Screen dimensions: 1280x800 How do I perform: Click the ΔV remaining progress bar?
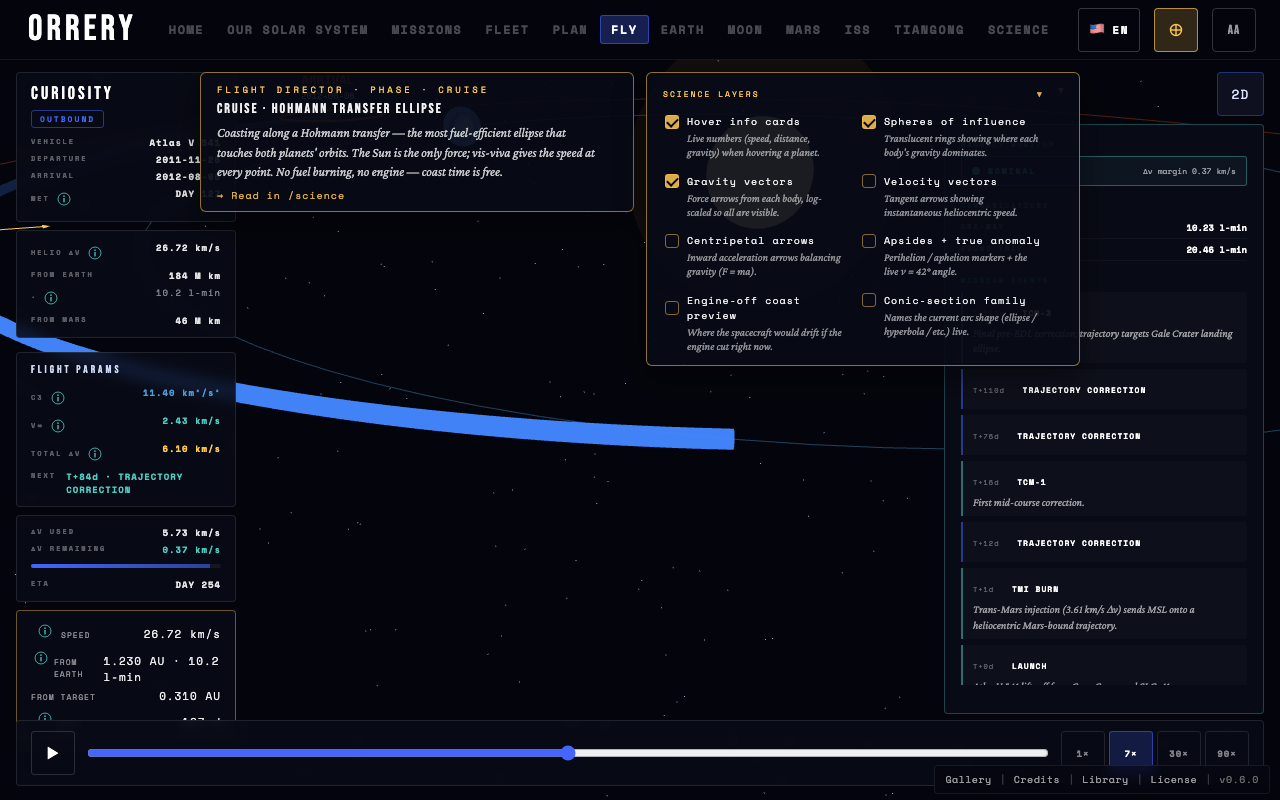tap(126, 566)
